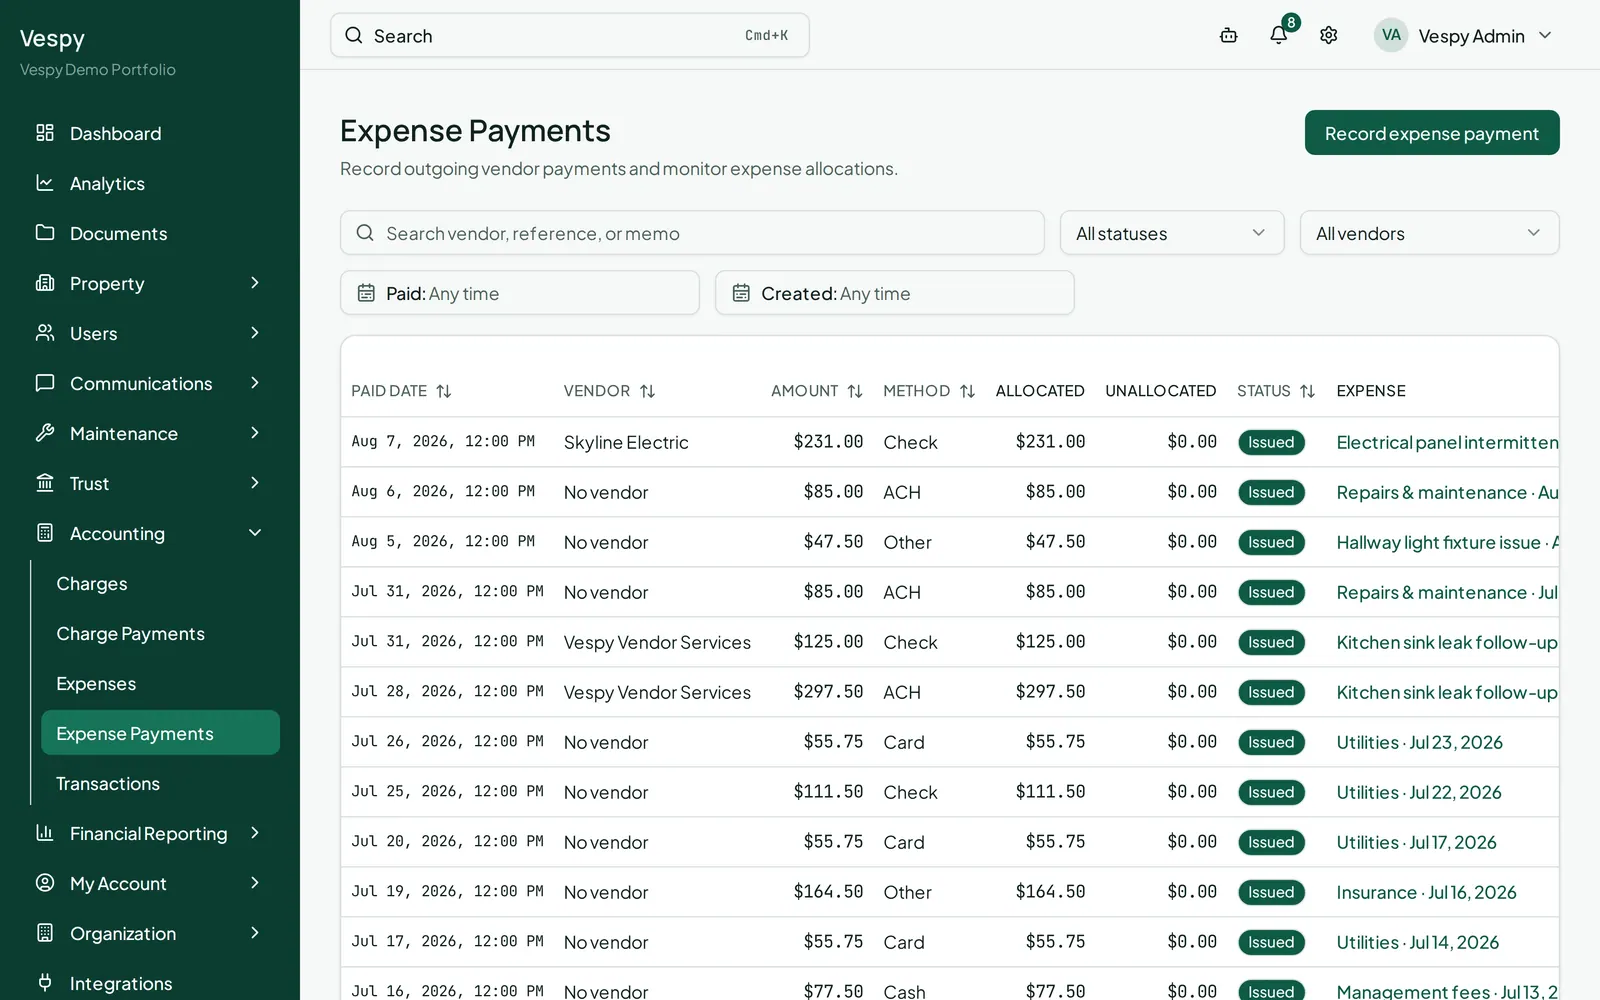
Task: Click the Organization building icon in sidebar
Action: point(45,933)
